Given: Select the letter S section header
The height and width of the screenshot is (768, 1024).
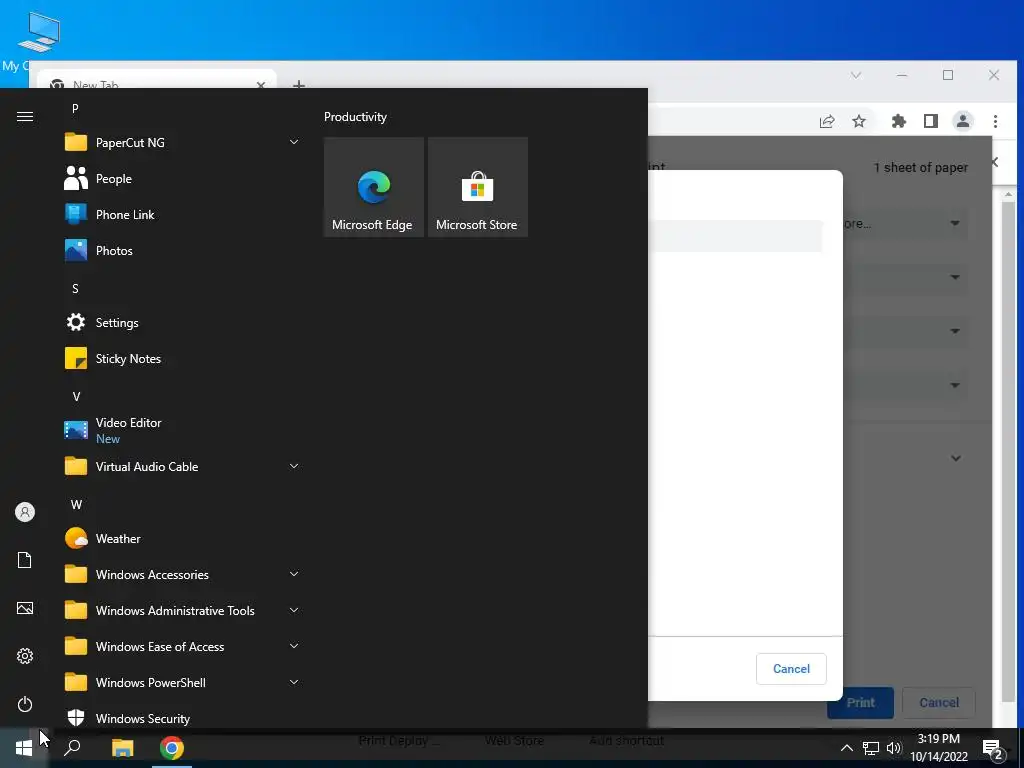Looking at the screenshot, I should tap(75, 289).
